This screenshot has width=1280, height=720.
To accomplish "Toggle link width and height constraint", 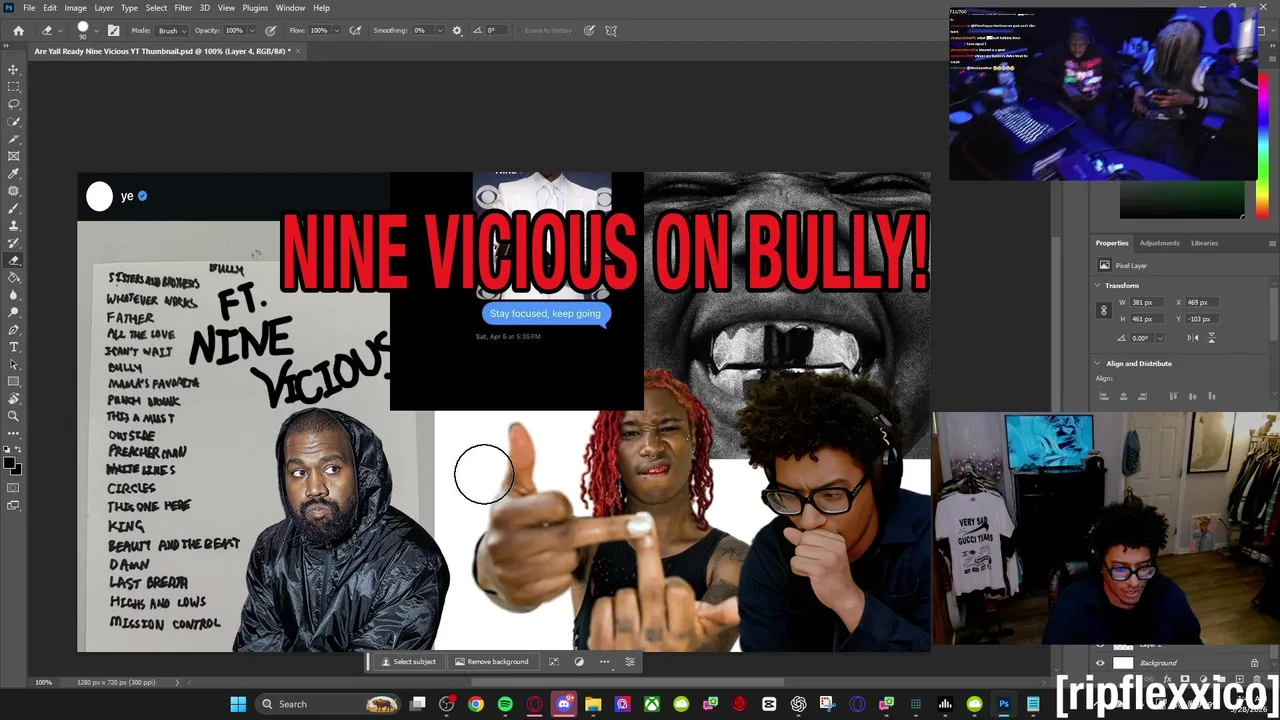I will click(1104, 310).
